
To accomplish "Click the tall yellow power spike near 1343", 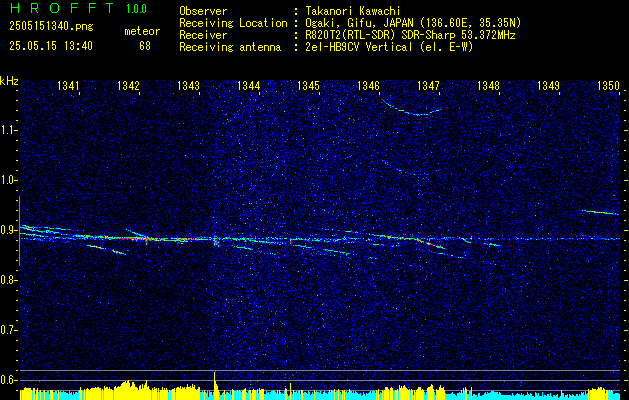I will [215, 385].
